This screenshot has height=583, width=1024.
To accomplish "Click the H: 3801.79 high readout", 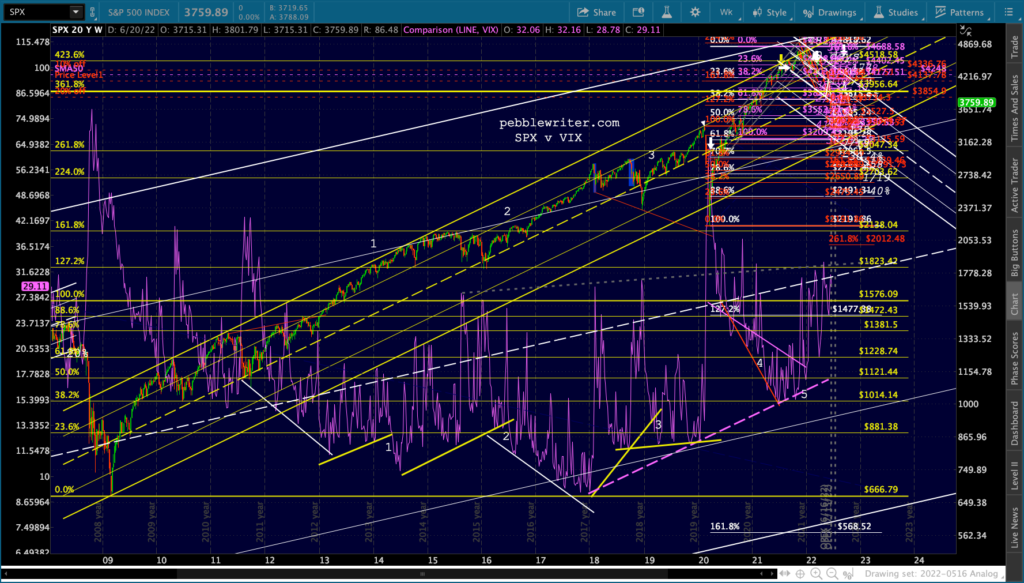I will tap(234, 30).
